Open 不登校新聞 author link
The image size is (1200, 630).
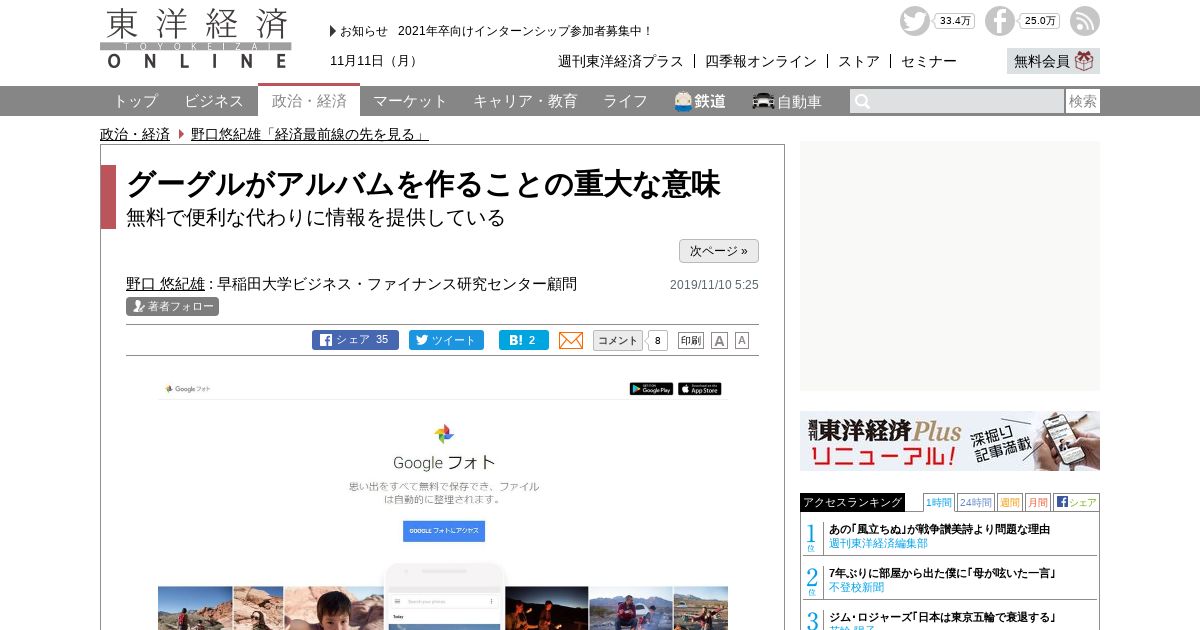click(857, 587)
